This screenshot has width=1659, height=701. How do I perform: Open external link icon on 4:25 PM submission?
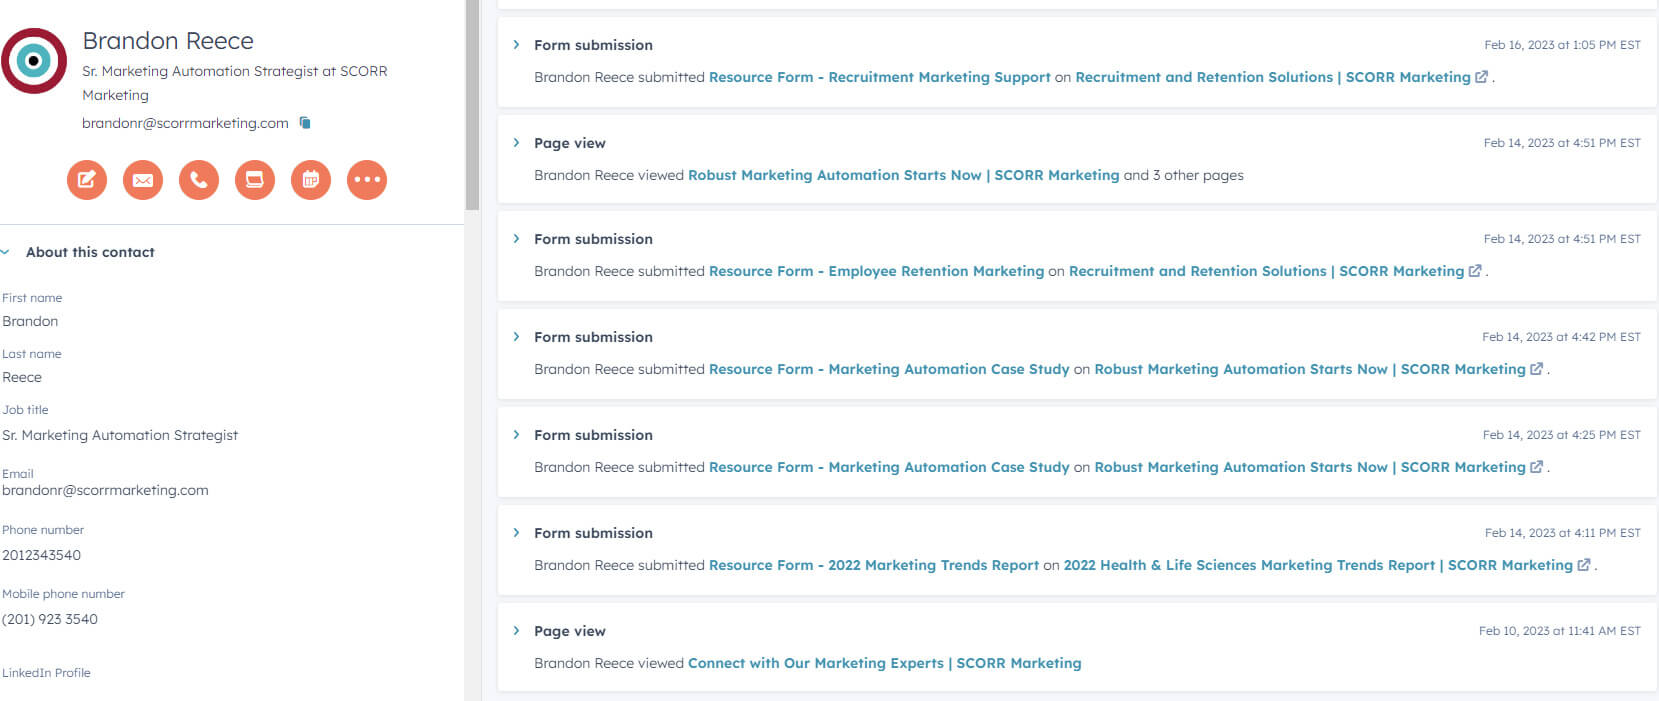click(x=1536, y=467)
